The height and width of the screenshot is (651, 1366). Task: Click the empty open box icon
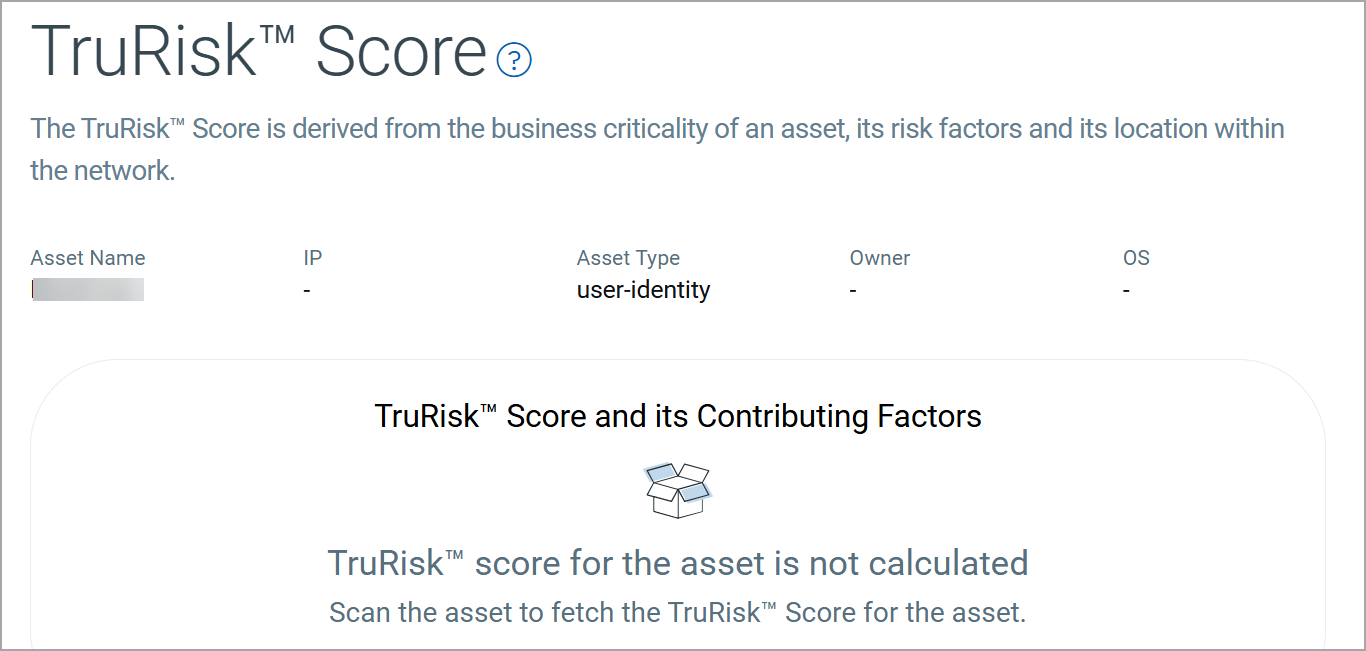point(678,490)
